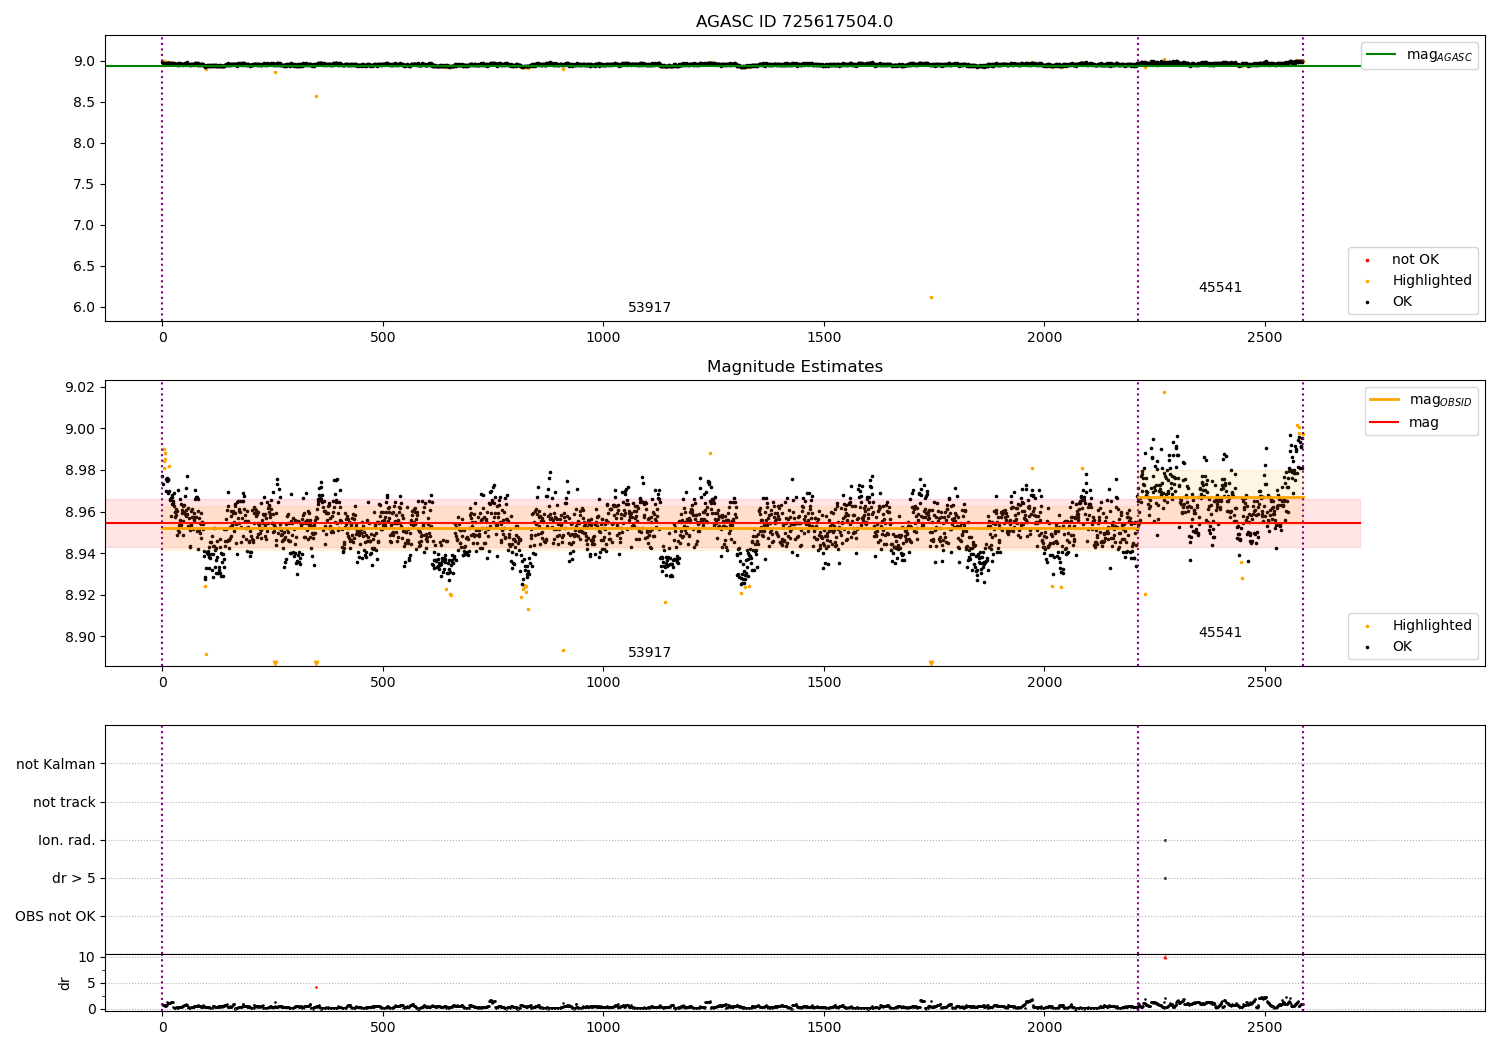
Task: Select the 'AGASC ID 725617504.0' plot title
Action: tap(794, 22)
